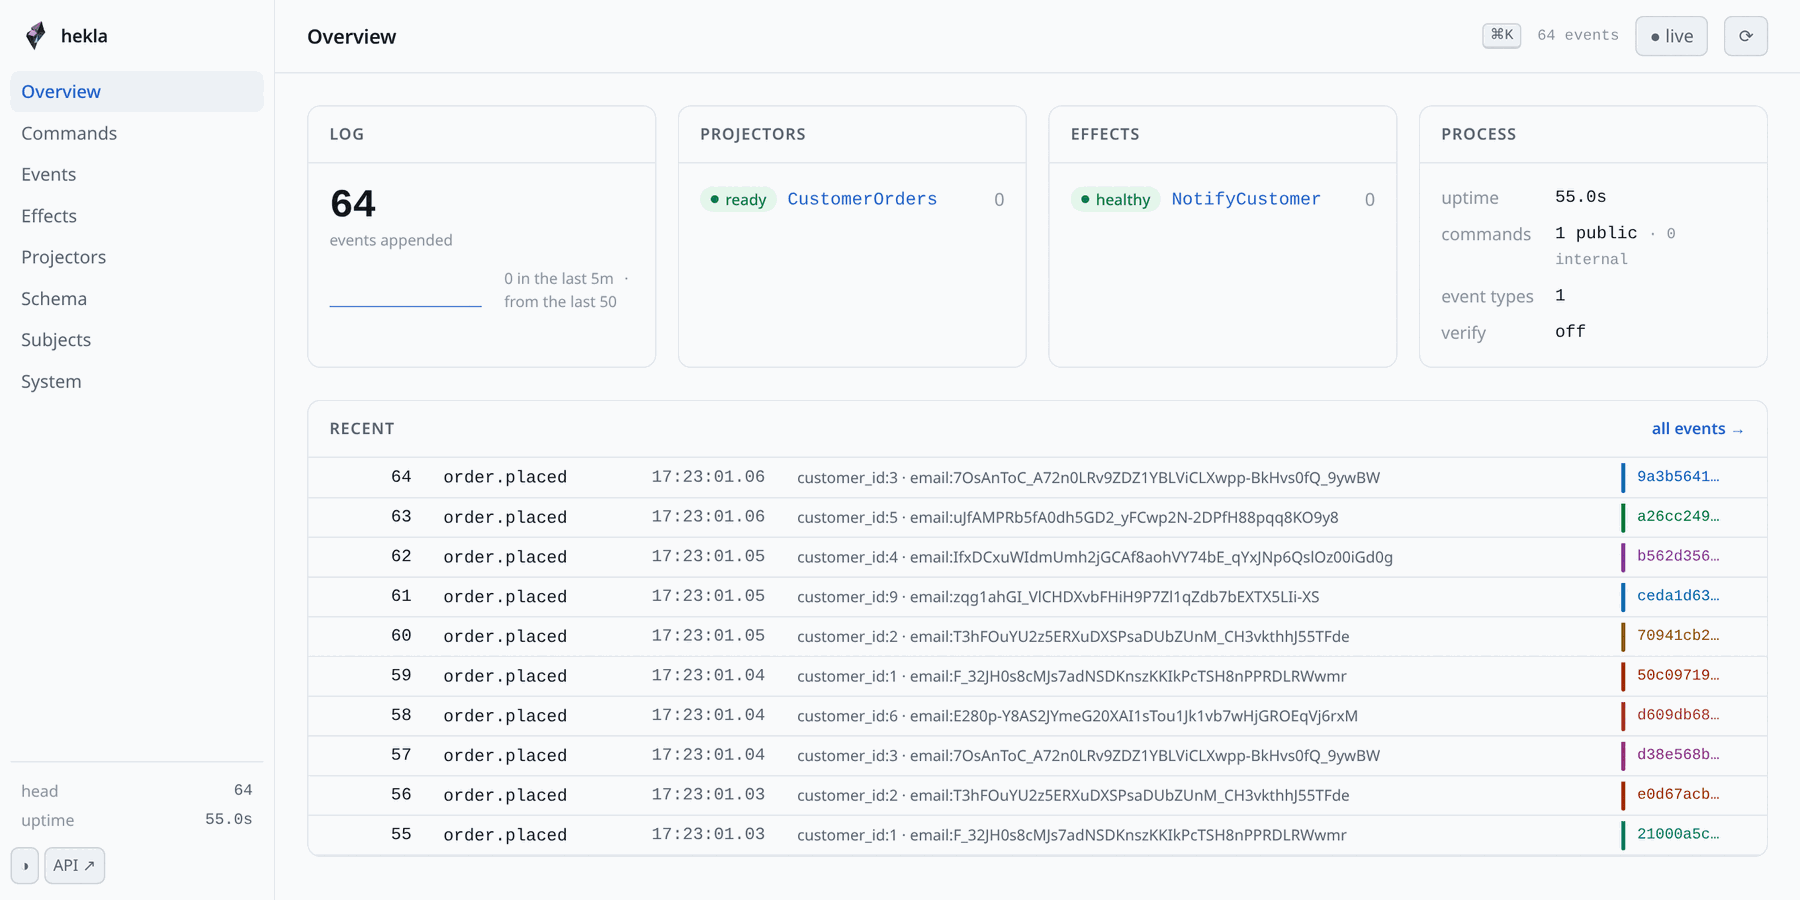Screen dimensions: 1800x900
Task: Click the uptime value 55.0s in Process card
Action: pos(1580,197)
